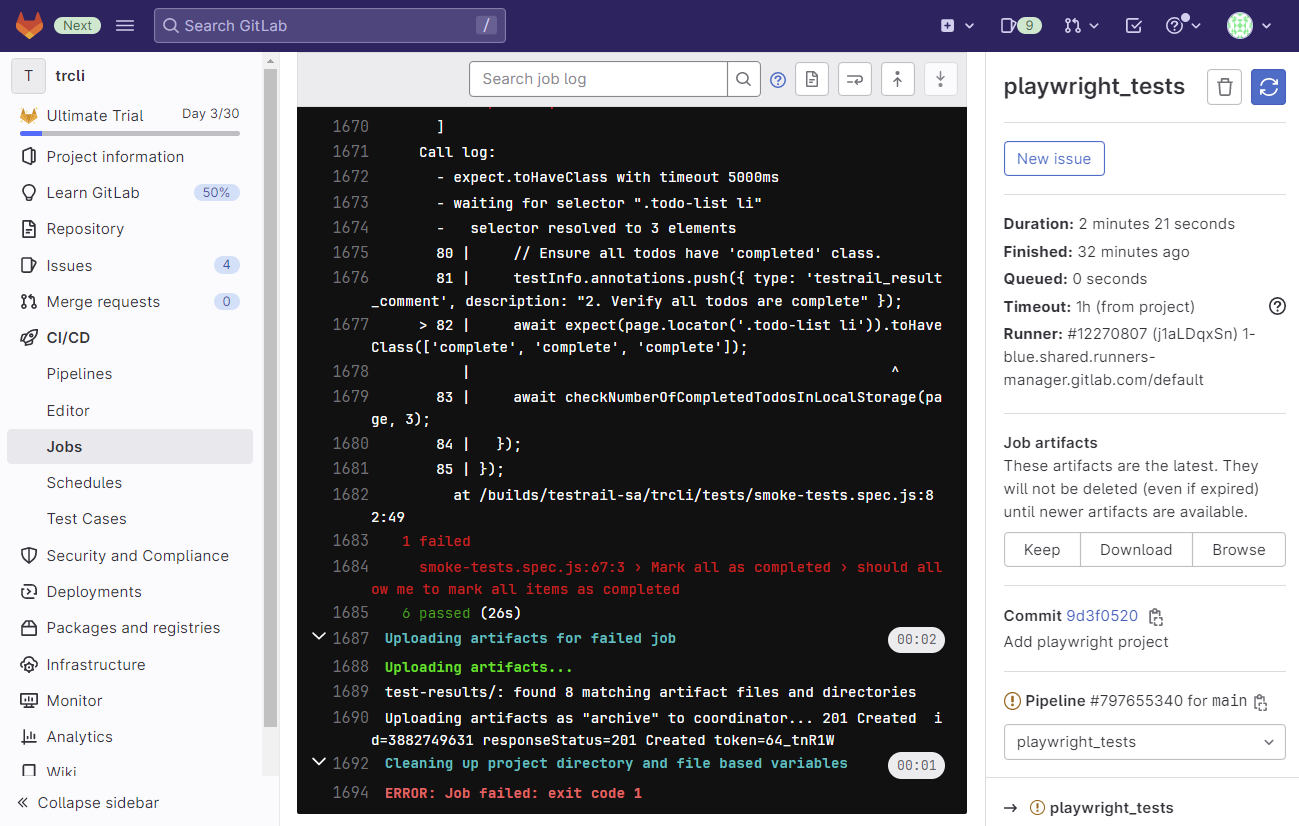This screenshot has height=826, width=1299.
Task: Click the Ultimate Trial progress bar
Action: click(130, 133)
